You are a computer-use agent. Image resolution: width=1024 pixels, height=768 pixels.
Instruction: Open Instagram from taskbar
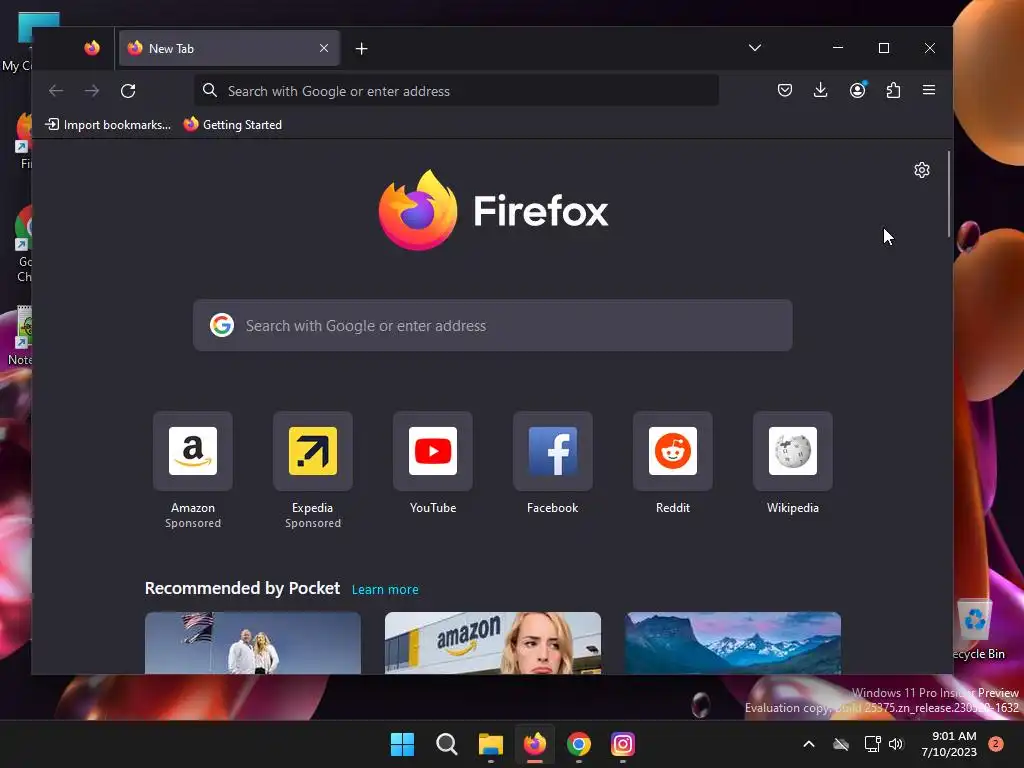coord(623,744)
